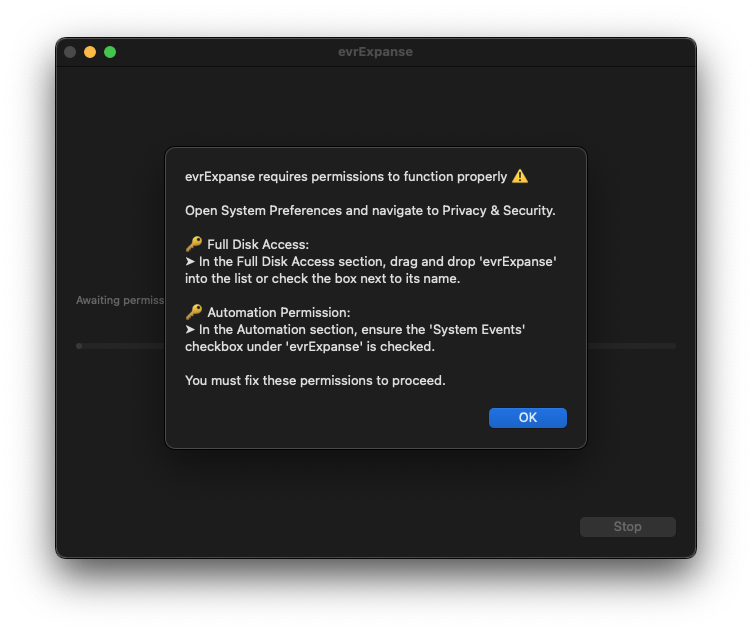Screen dimensions: 752x632
Task: Click the 'Awaiting permiss' status label
Action: coord(120,300)
